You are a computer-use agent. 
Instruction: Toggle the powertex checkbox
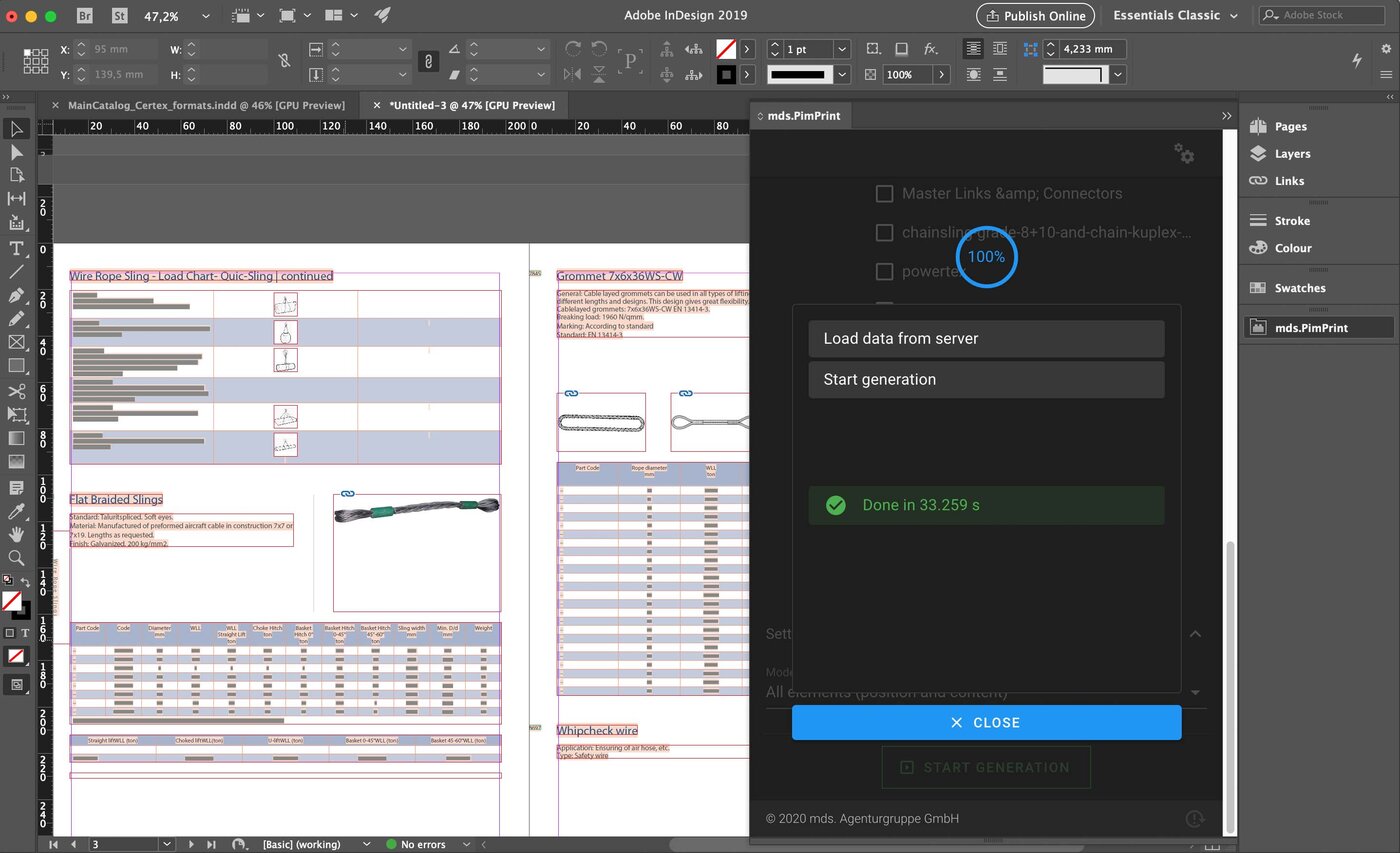(x=884, y=271)
